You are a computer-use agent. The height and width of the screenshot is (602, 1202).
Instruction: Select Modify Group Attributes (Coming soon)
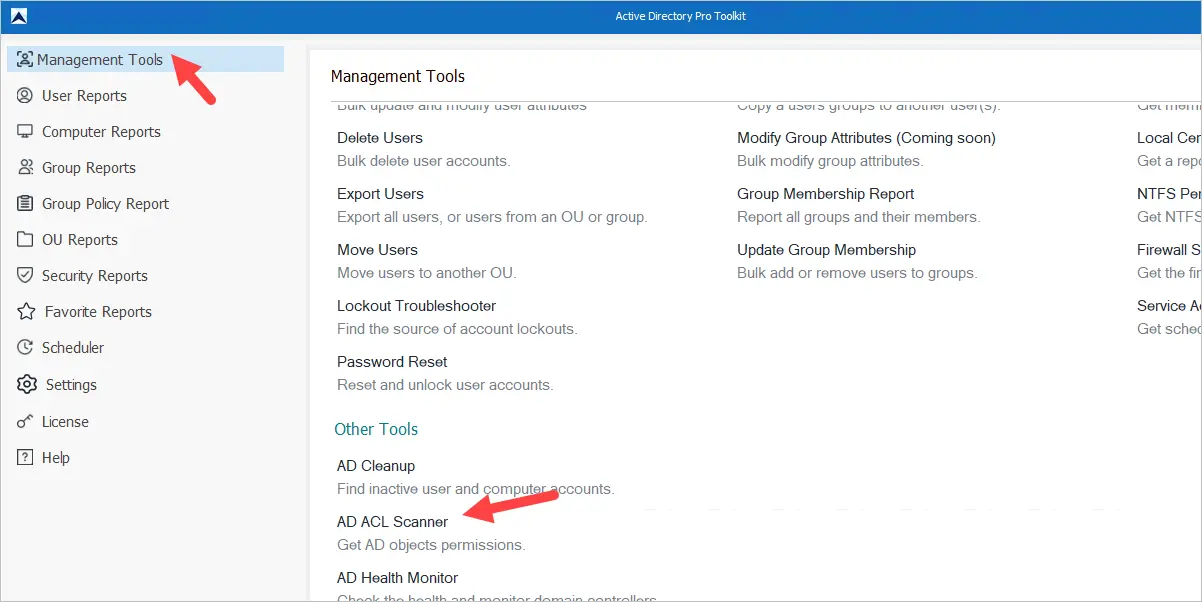pyautogui.click(x=866, y=138)
